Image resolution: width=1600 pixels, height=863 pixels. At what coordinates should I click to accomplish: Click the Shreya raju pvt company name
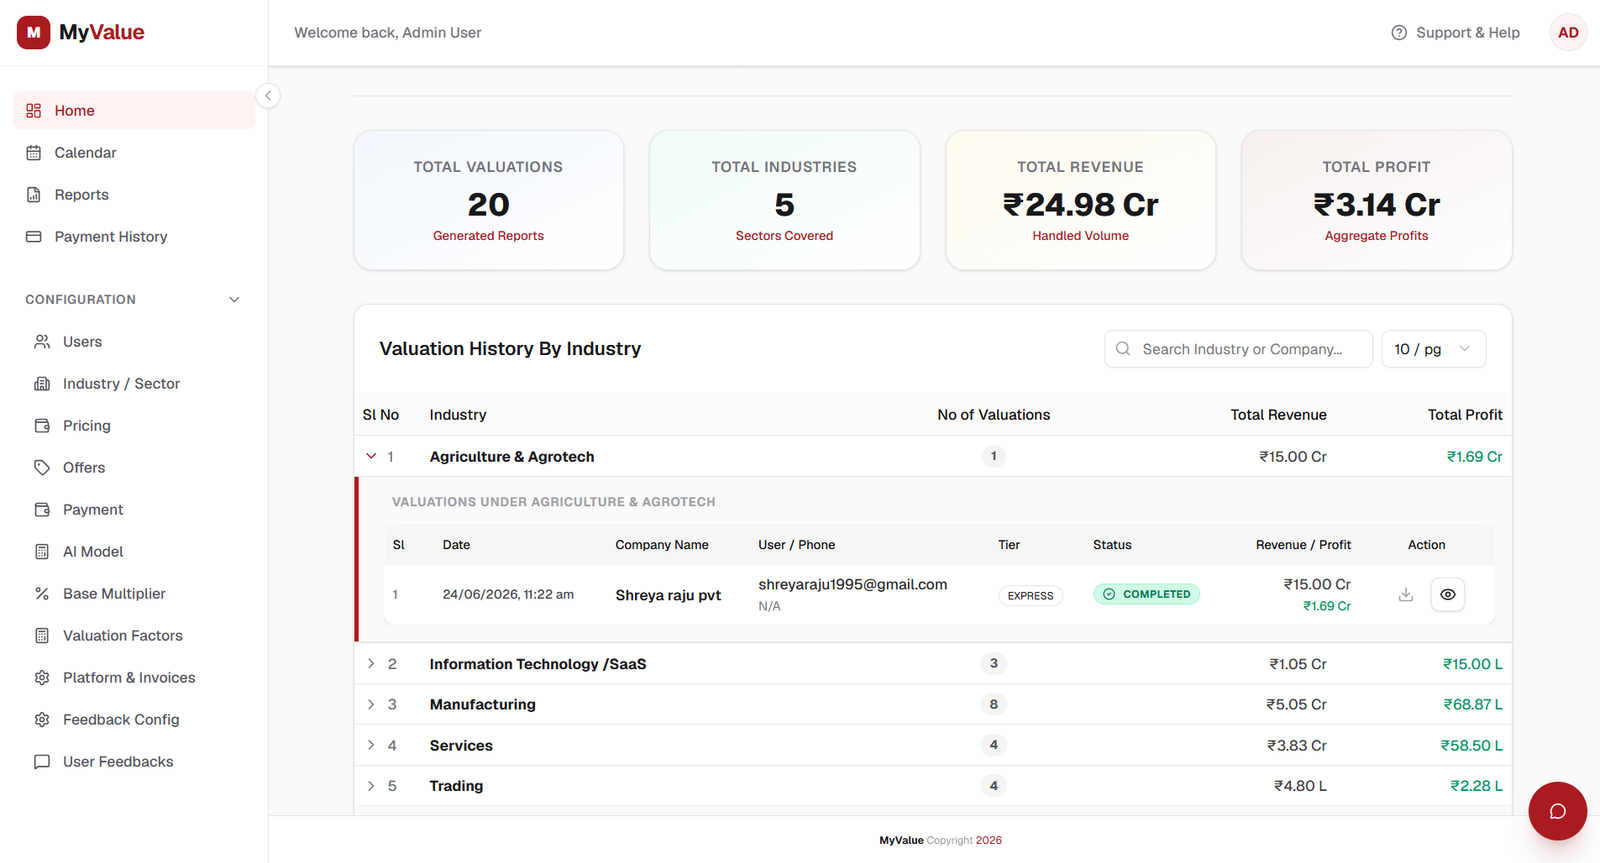[668, 595]
